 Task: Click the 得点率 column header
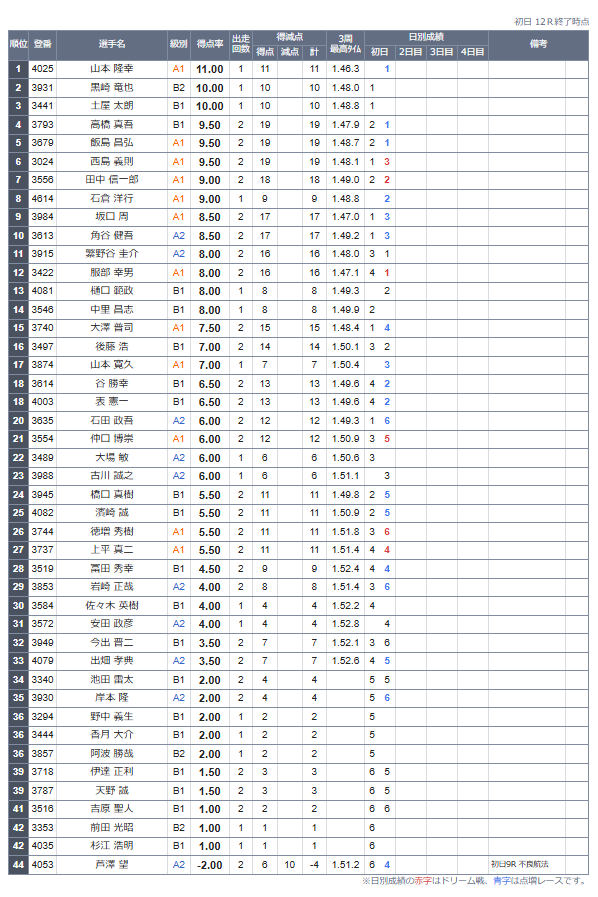point(209,44)
